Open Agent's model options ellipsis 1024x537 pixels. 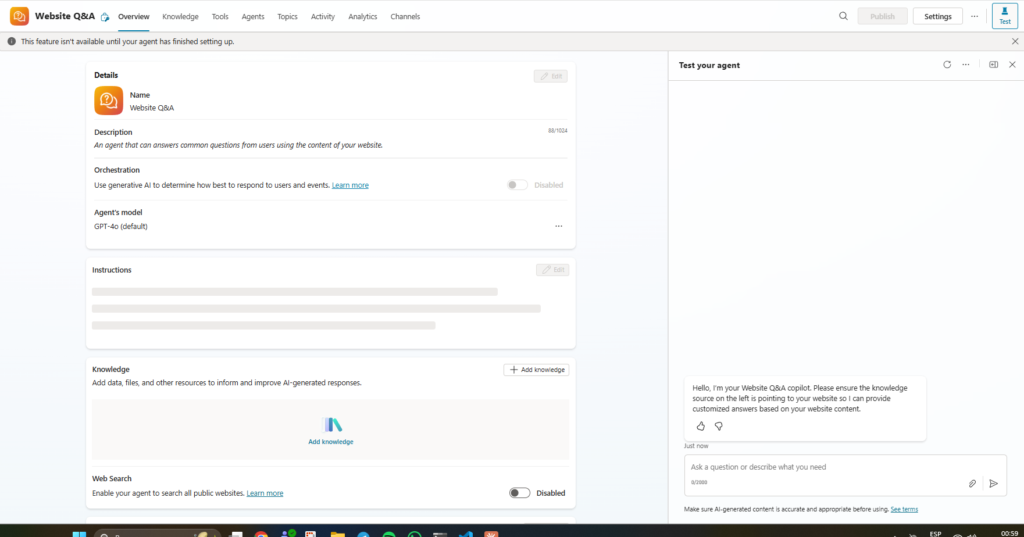(559, 226)
